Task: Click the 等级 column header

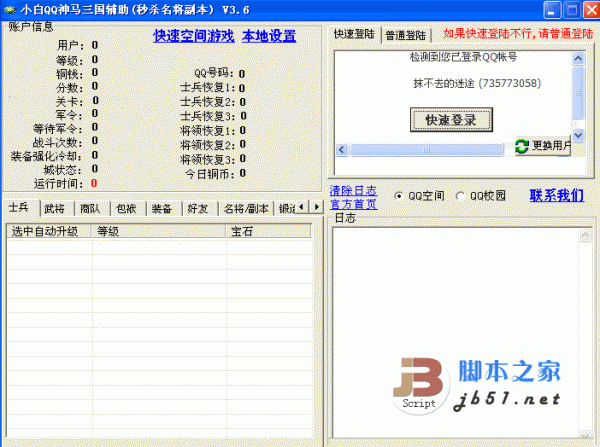Action: point(158,231)
